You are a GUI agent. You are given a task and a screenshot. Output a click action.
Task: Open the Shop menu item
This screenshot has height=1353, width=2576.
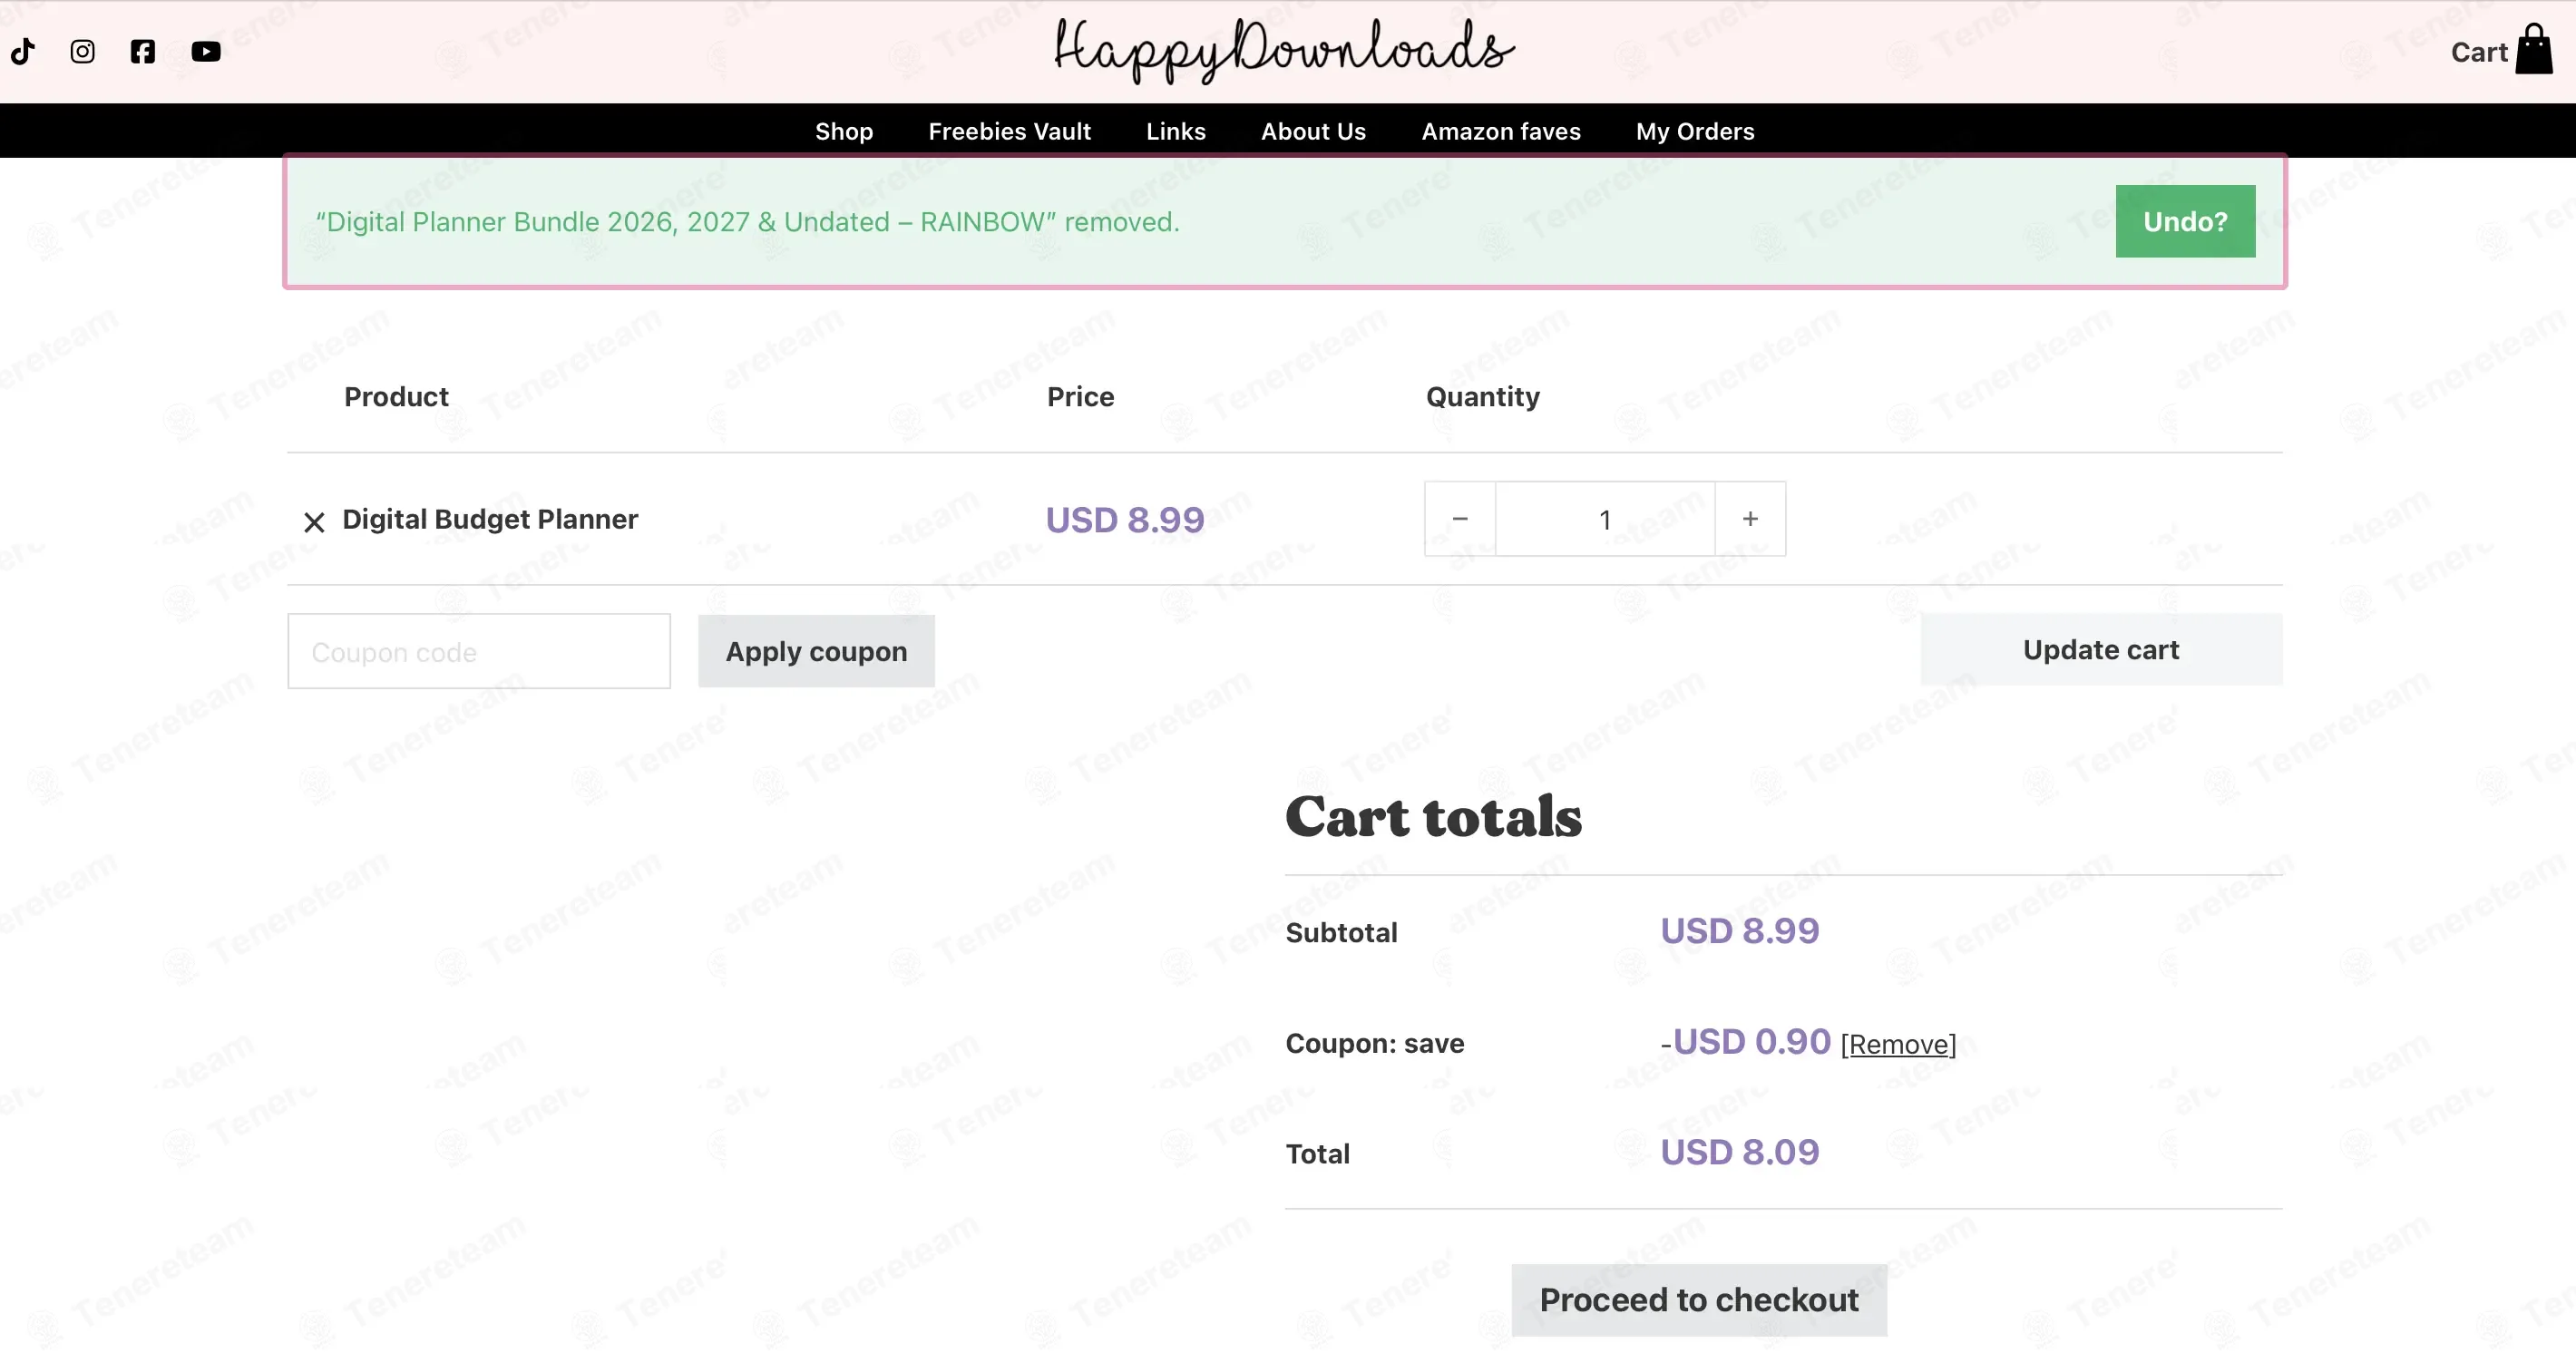(844, 131)
